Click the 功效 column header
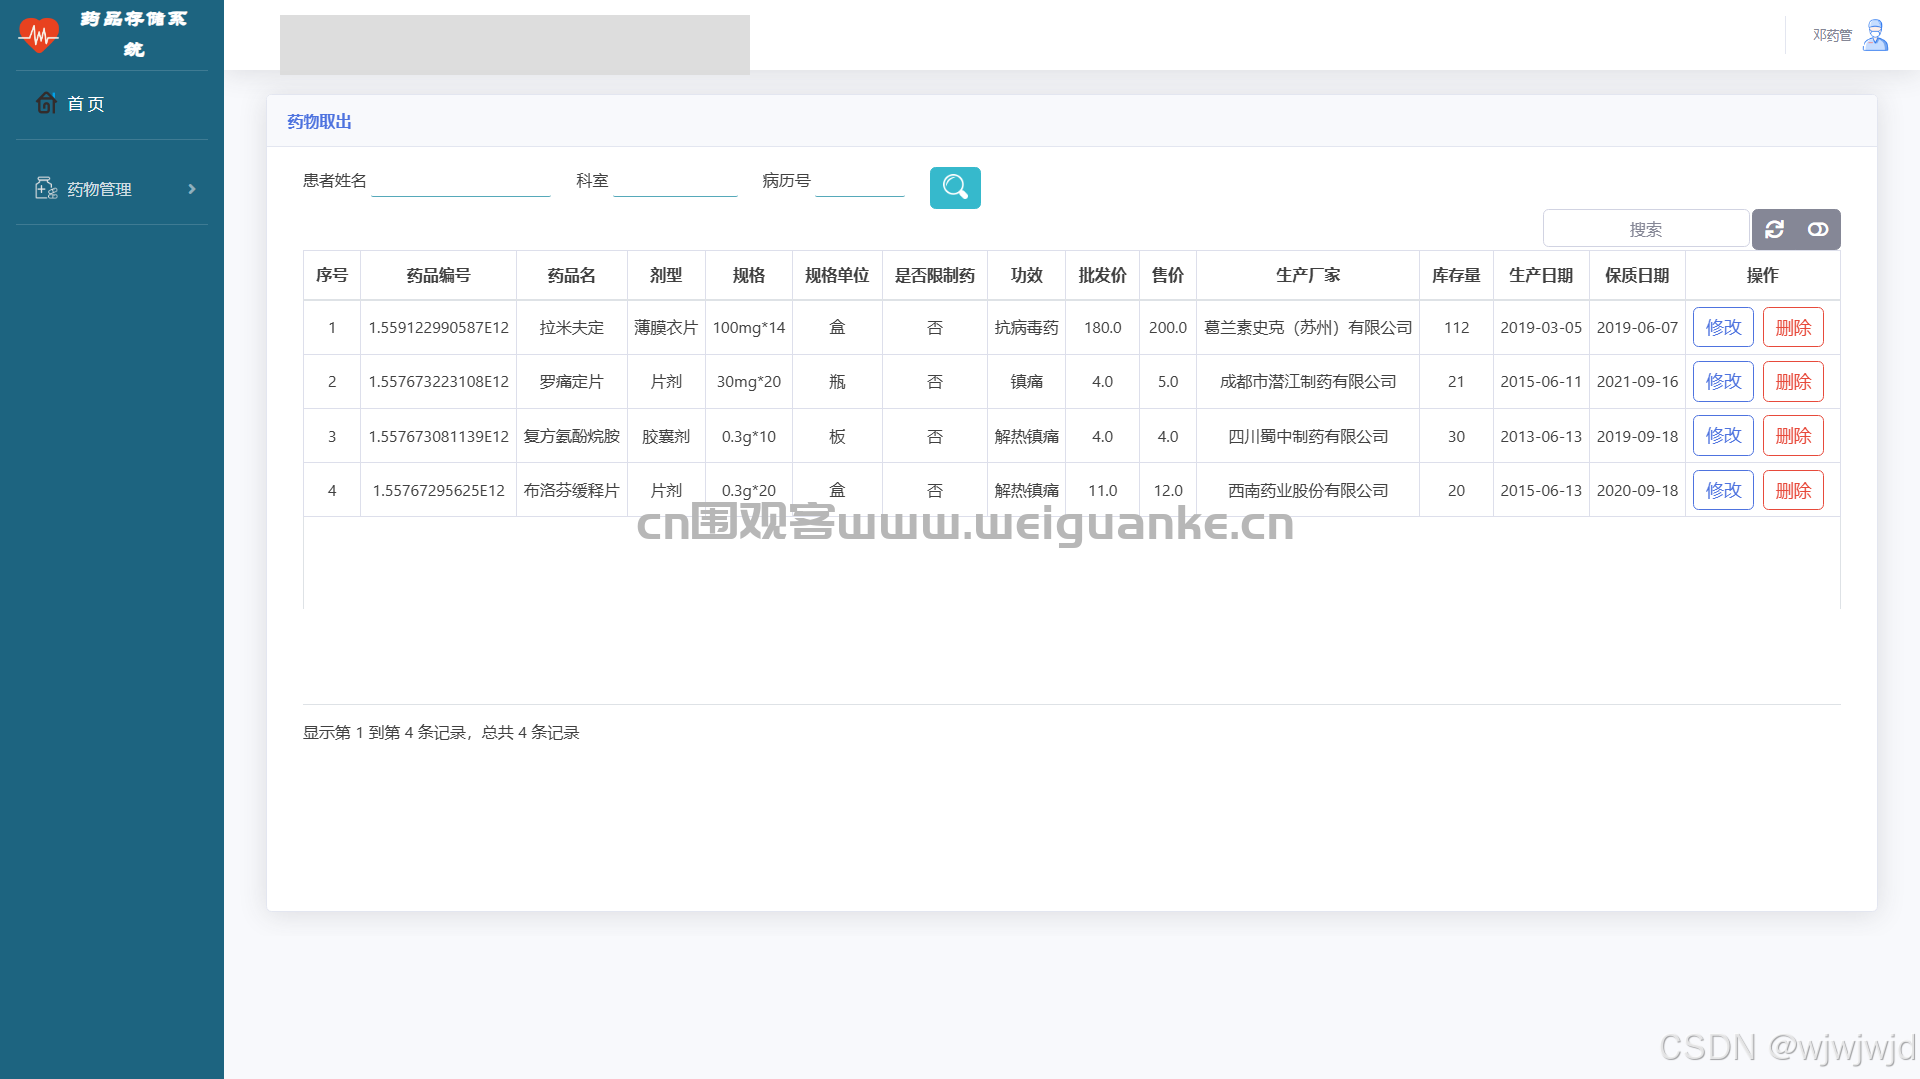 (1027, 275)
